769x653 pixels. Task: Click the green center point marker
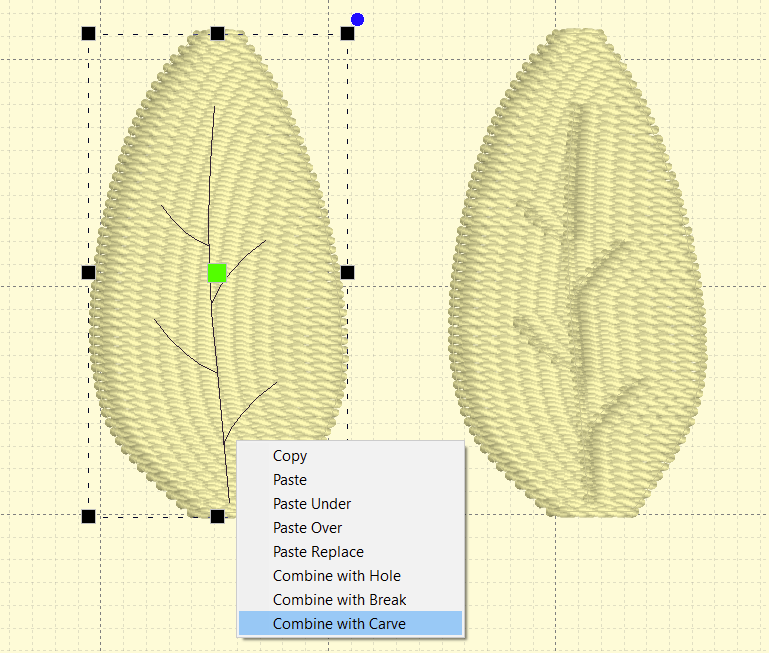pyautogui.click(x=217, y=272)
